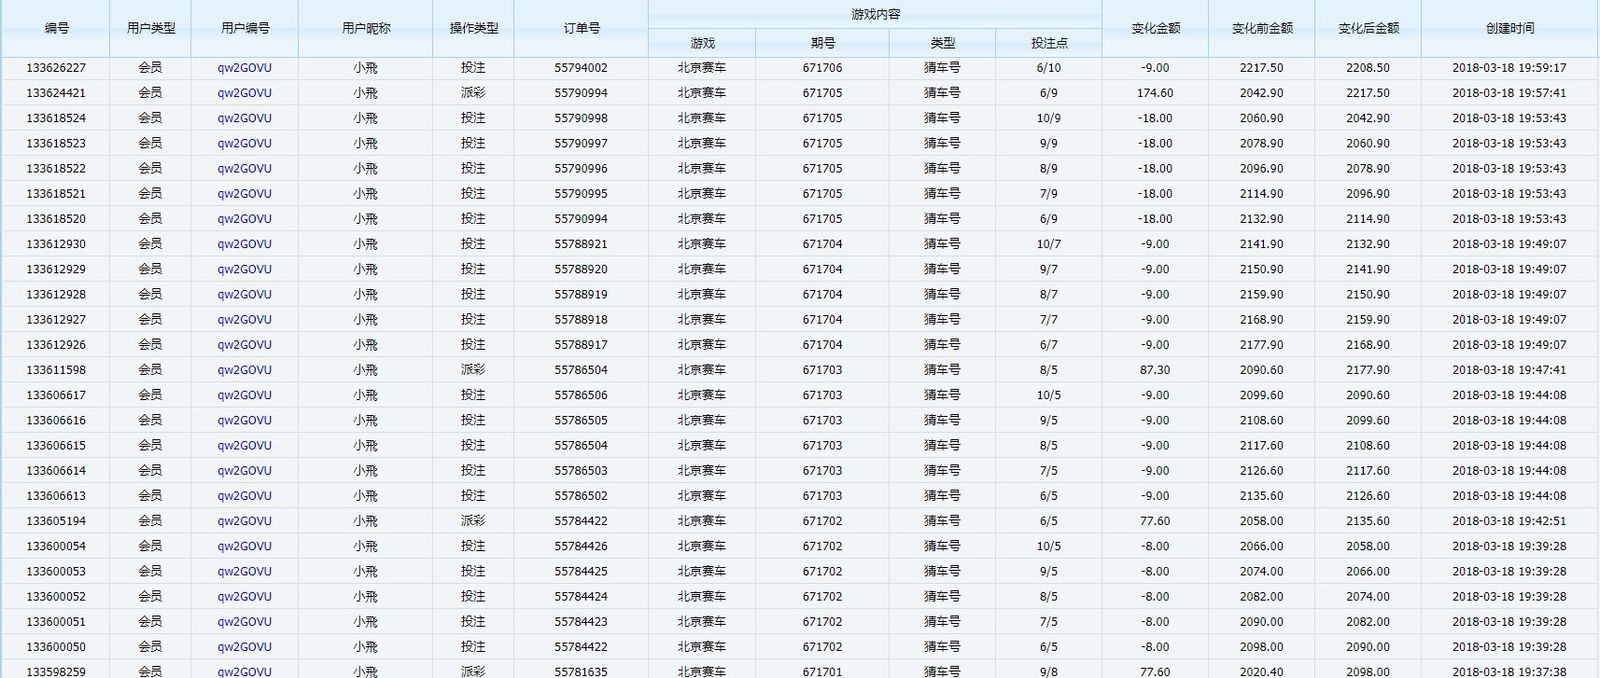The height and width of the screenshot is (678, 1600).
Task: Click the 创建时间 column header
Action: (1510, 28)
